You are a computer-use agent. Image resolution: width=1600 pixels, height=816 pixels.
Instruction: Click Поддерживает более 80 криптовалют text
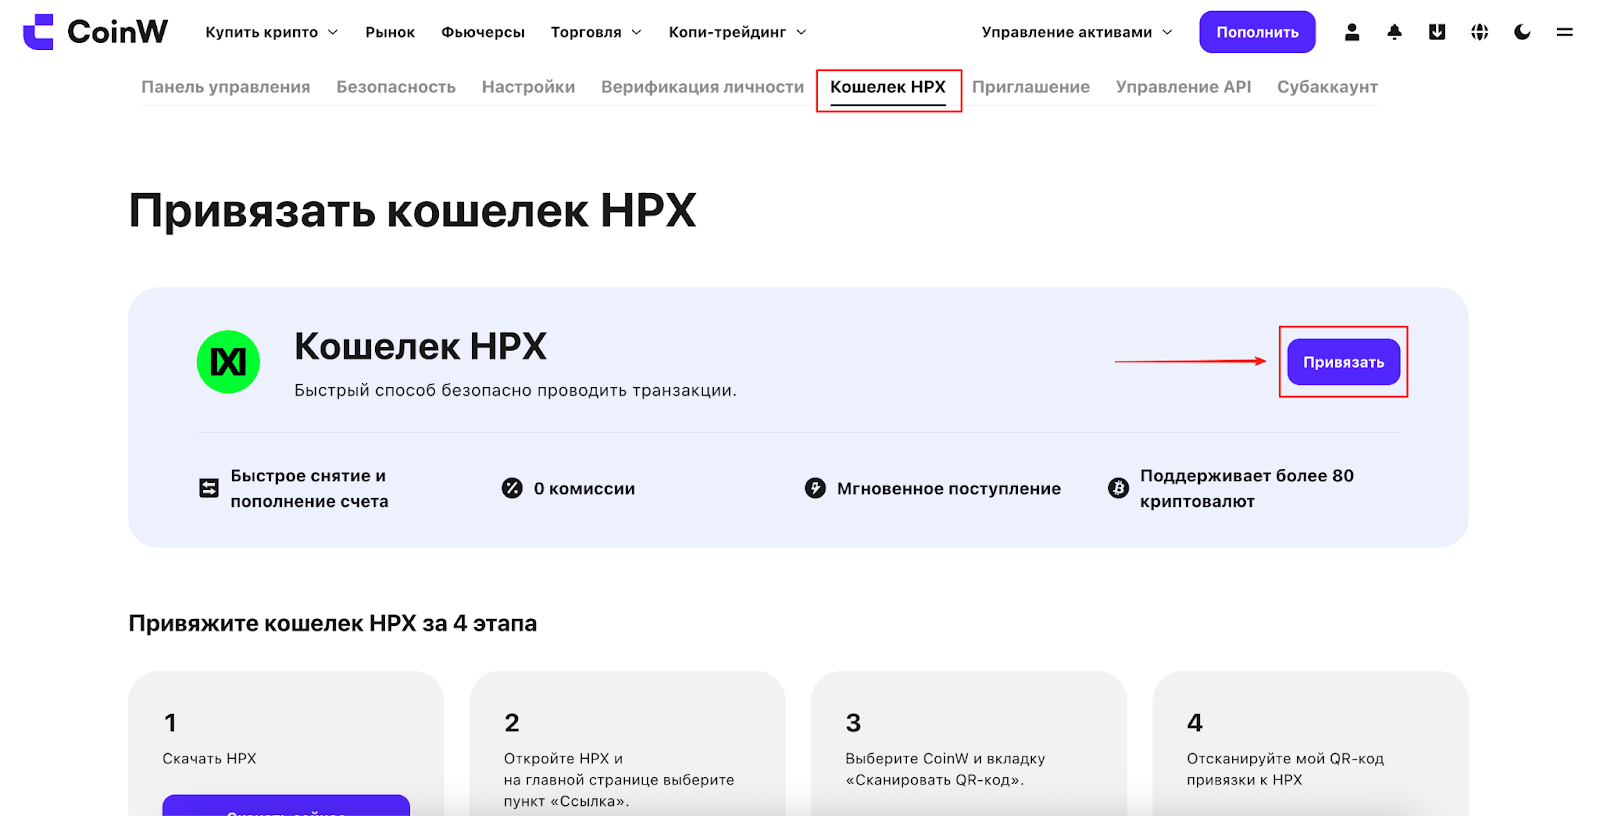pyautogui.click(x=1246, y=488)
